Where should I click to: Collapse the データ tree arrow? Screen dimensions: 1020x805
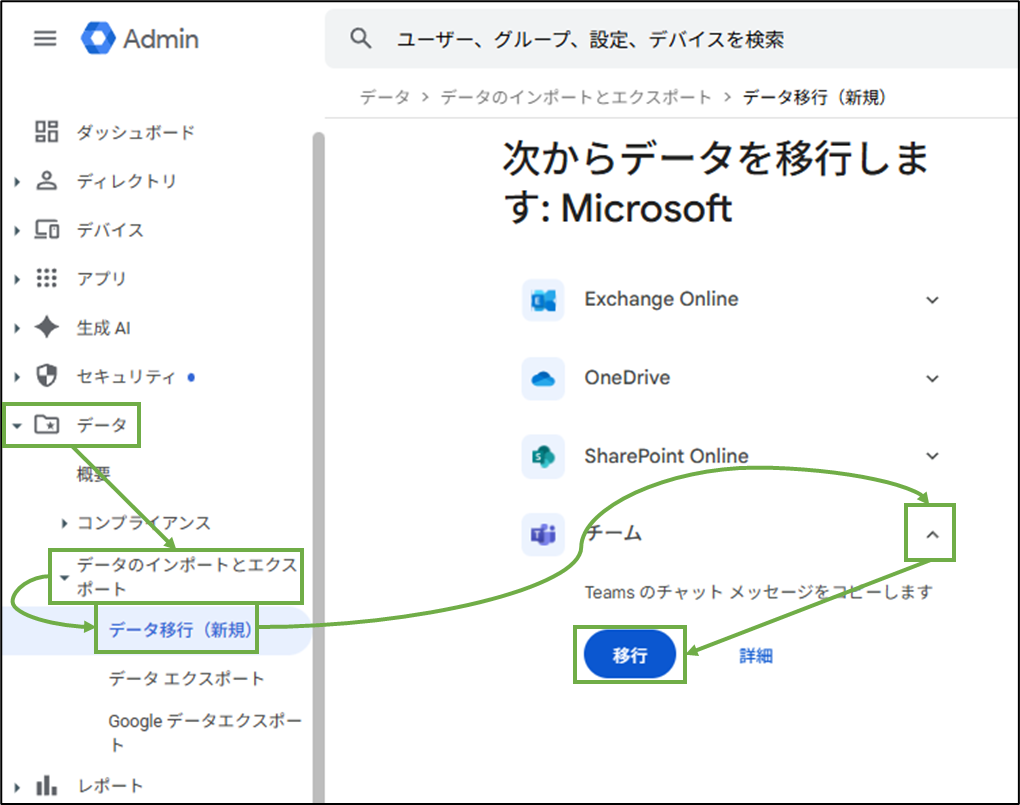point(17,426)
